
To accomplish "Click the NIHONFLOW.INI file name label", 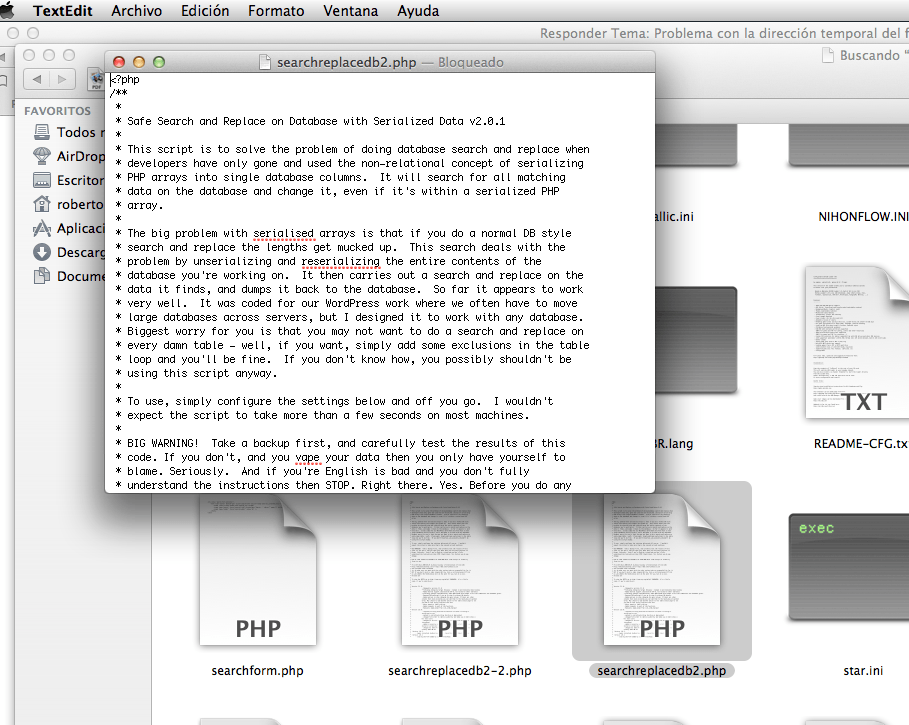I will click(x=863, y=217).
